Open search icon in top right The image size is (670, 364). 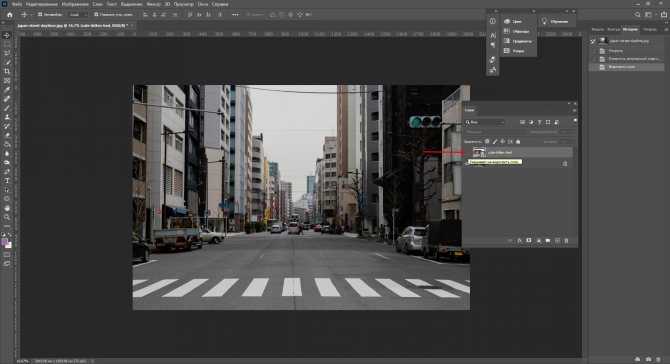point(637,15)
